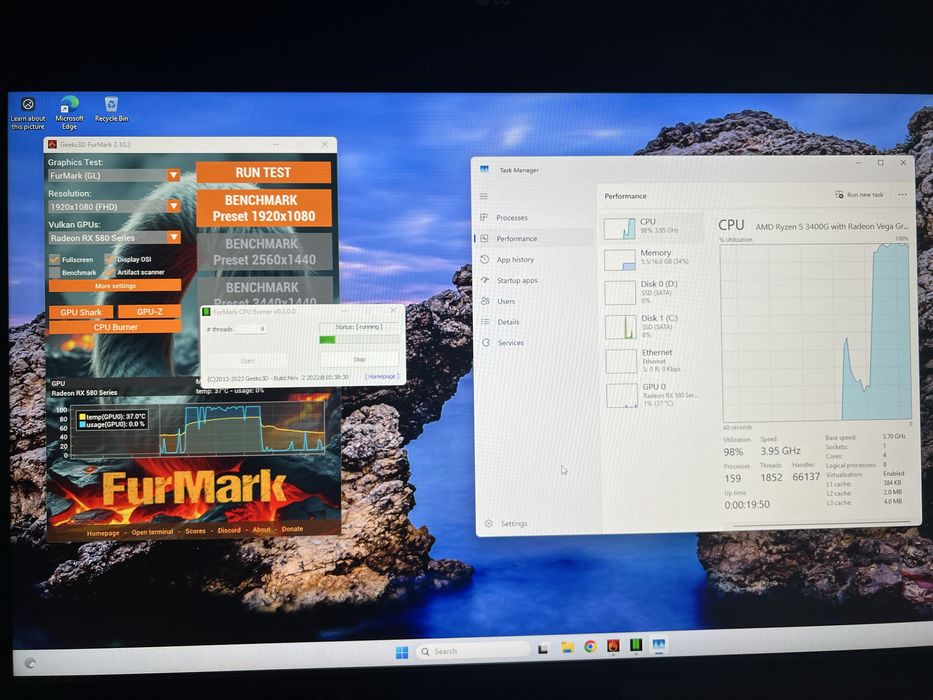Image resolution: width=933 pixels, height=700 pixels.
Task: Click the CPU Burner button in FurMark
Action: (115, 327)
